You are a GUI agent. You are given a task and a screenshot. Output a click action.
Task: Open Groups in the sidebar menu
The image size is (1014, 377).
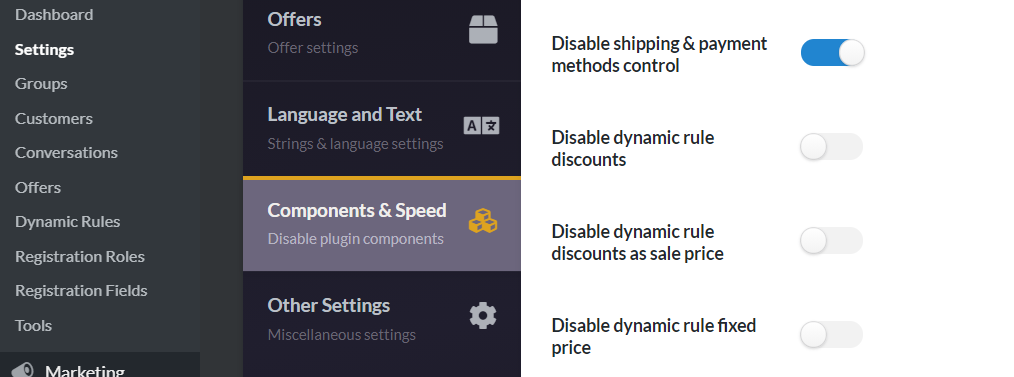(x=41, y=83)
